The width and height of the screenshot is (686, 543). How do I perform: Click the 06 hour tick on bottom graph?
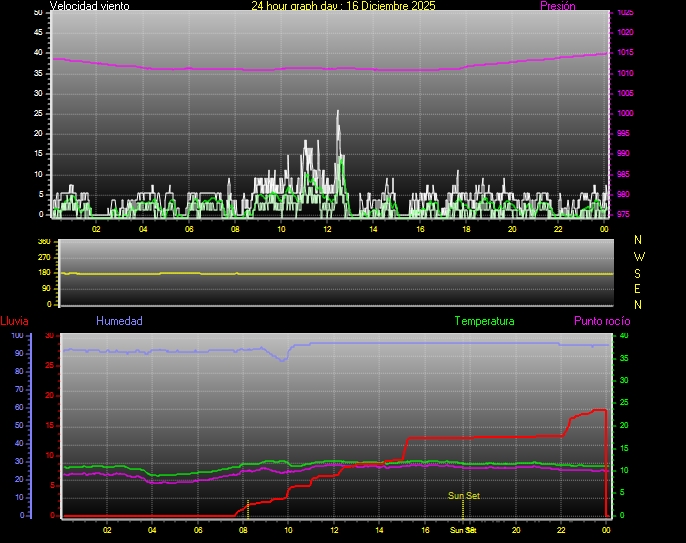pos(198,531)
